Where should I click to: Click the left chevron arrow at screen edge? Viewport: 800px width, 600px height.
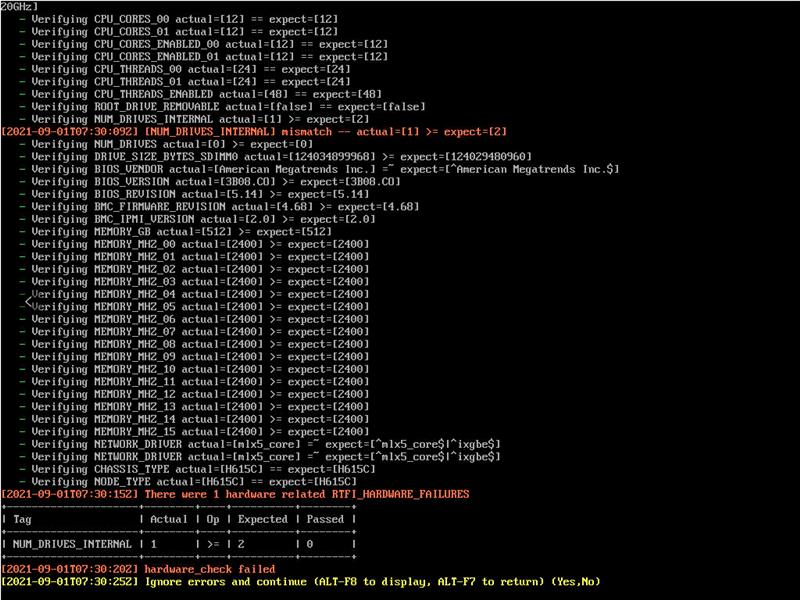[30, 300]
